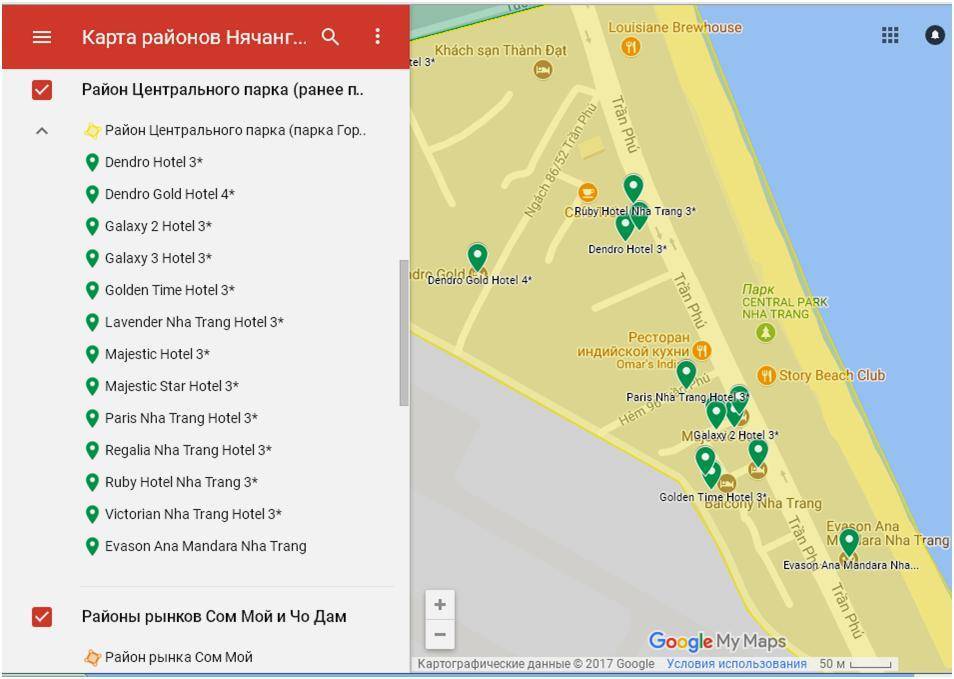The height and width of the screenshot is (679, 954).
Task: Click the Story Beach Club restaurant icon
Action: pos(766,375)
